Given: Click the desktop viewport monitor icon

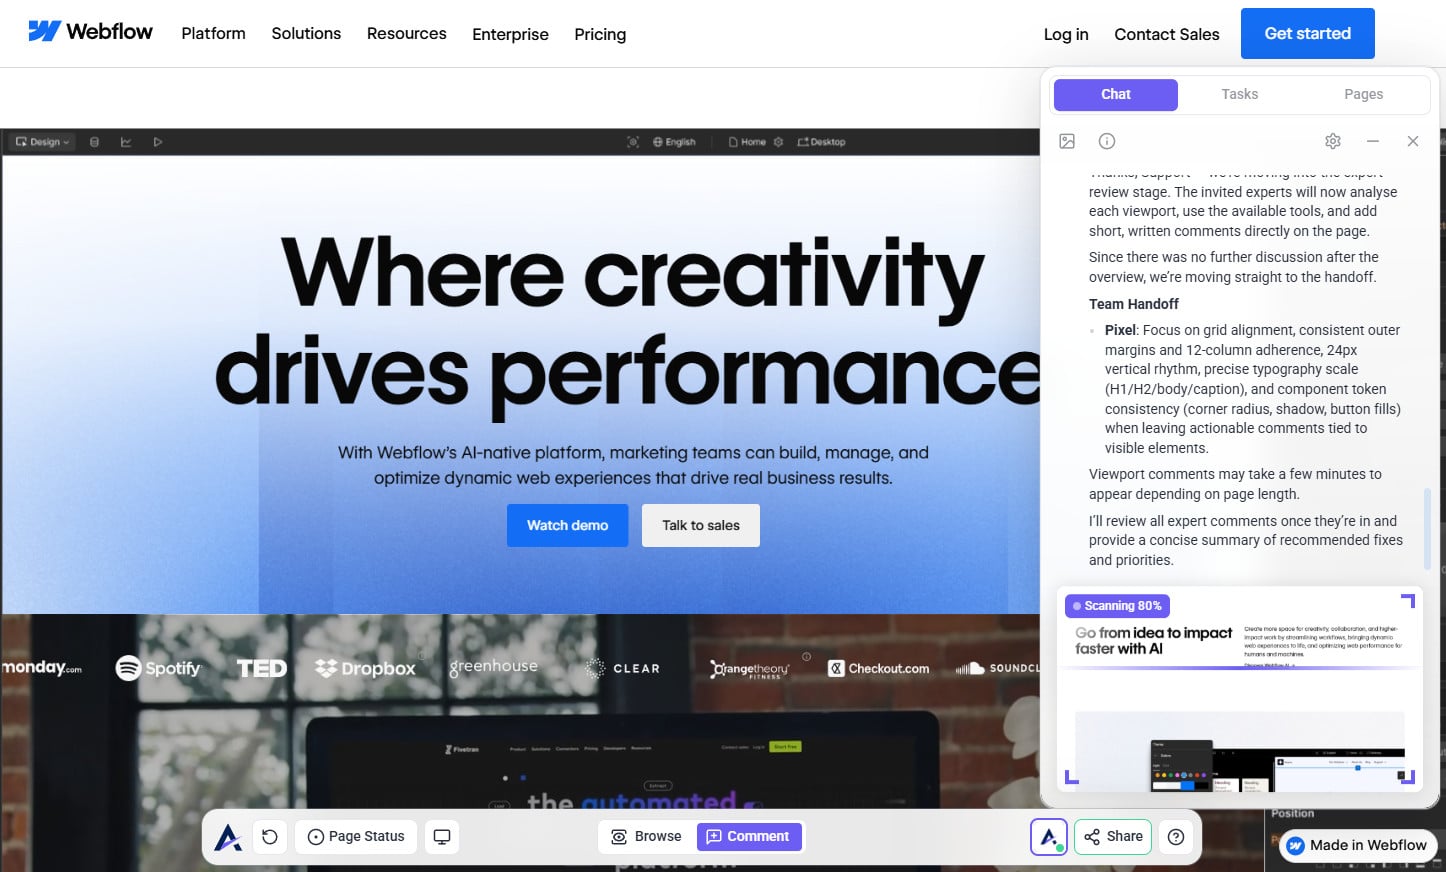Looking at the screenshot, I should (x=442, y=837).
